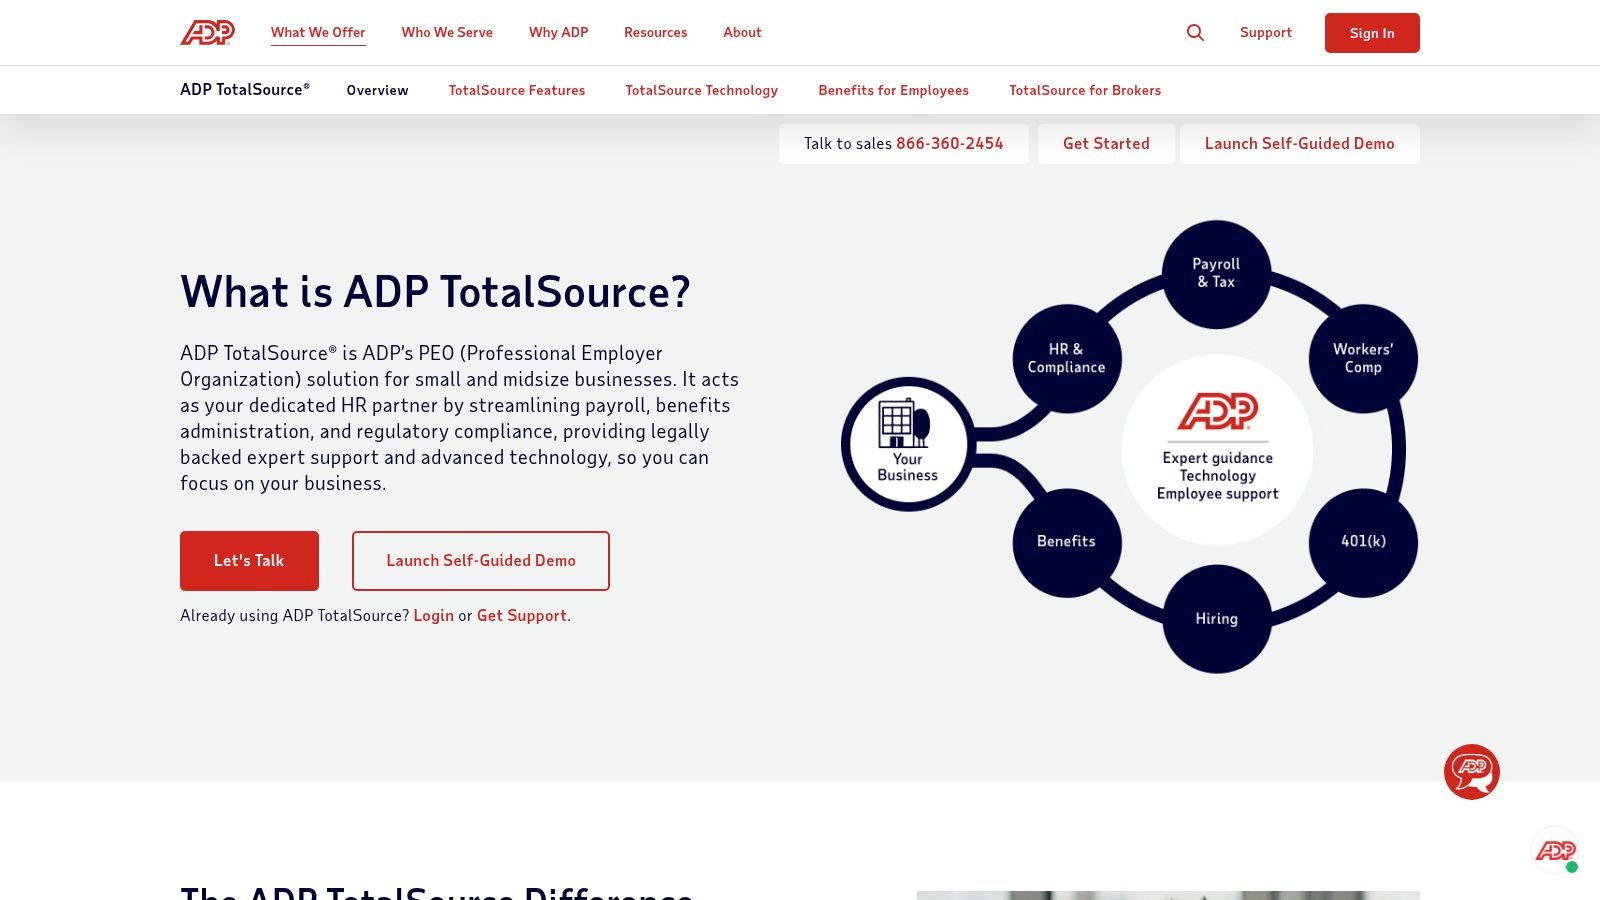Click the 'What is ADP TotalSource?' heading

coord(435,292)
